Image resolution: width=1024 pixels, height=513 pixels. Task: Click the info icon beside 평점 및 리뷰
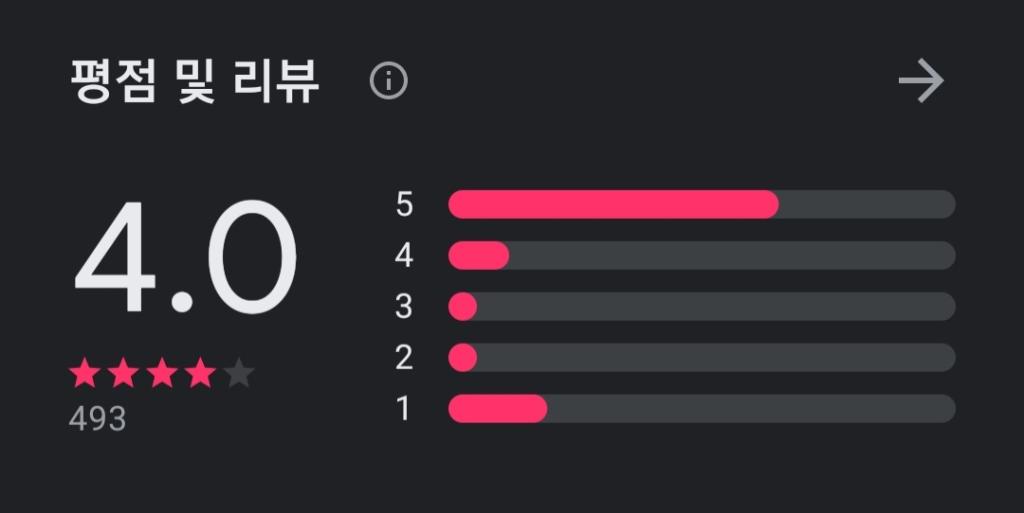click(x=389, y=82)
